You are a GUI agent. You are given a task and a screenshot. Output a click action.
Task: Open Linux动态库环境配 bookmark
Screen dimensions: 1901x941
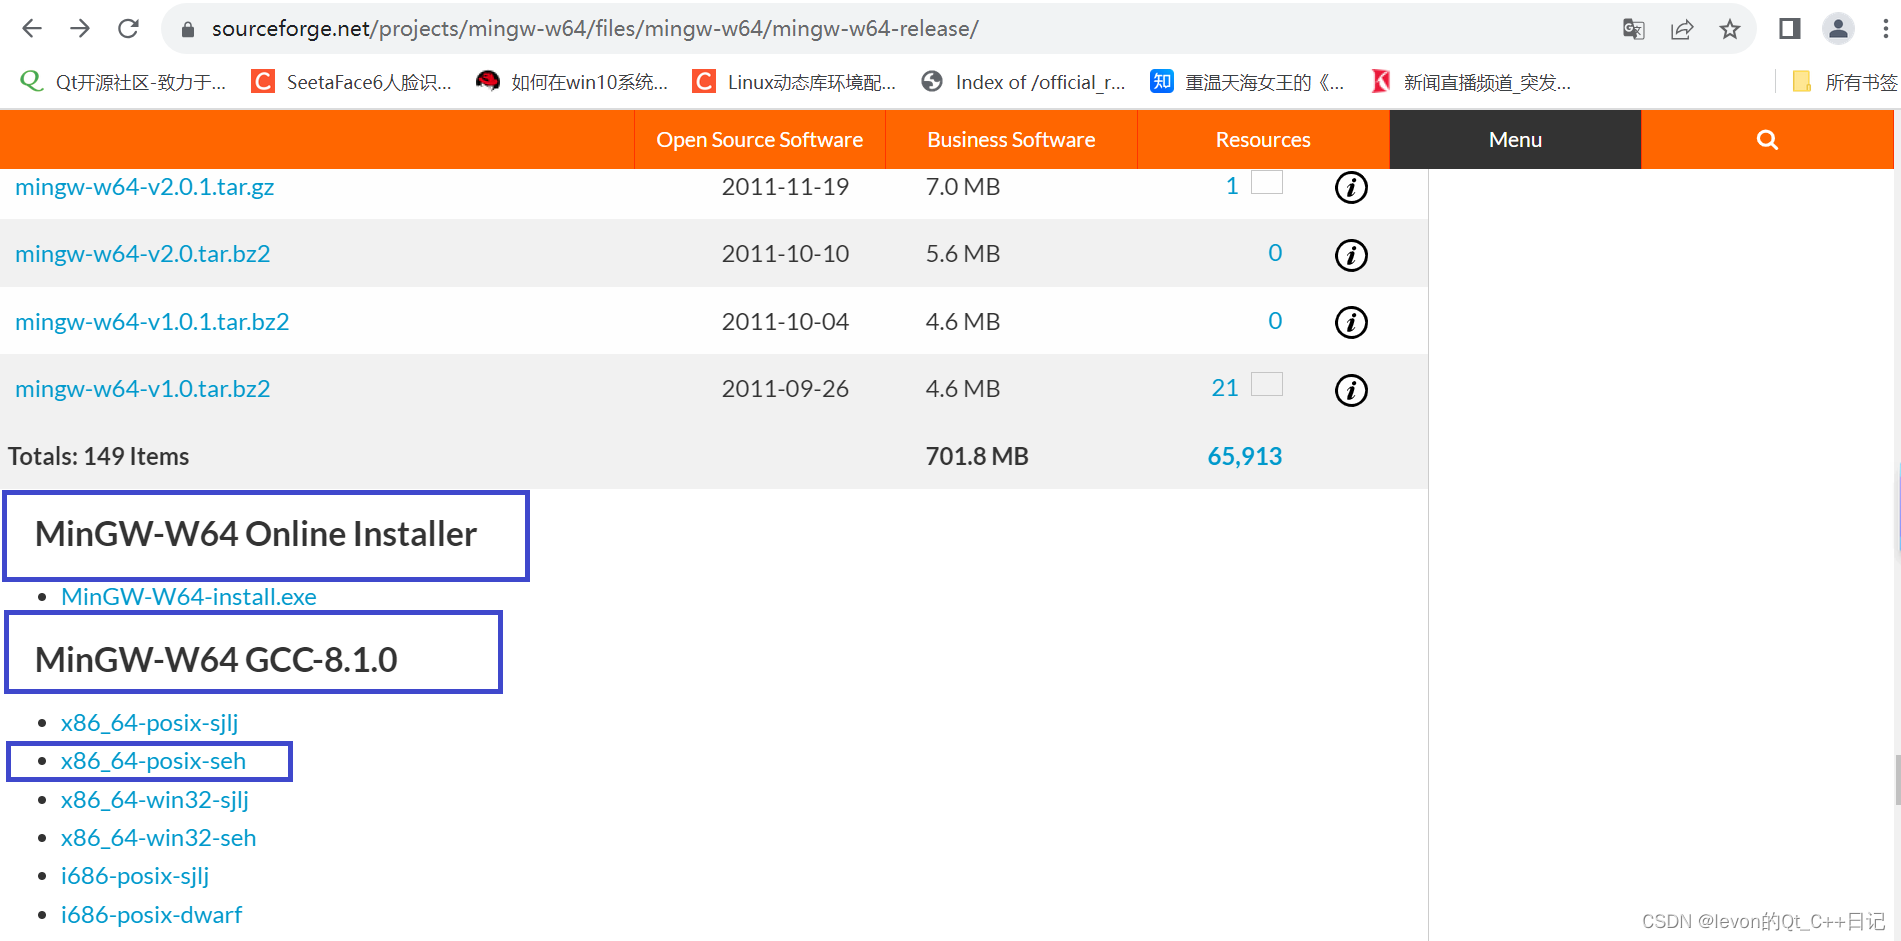[794, 82]
